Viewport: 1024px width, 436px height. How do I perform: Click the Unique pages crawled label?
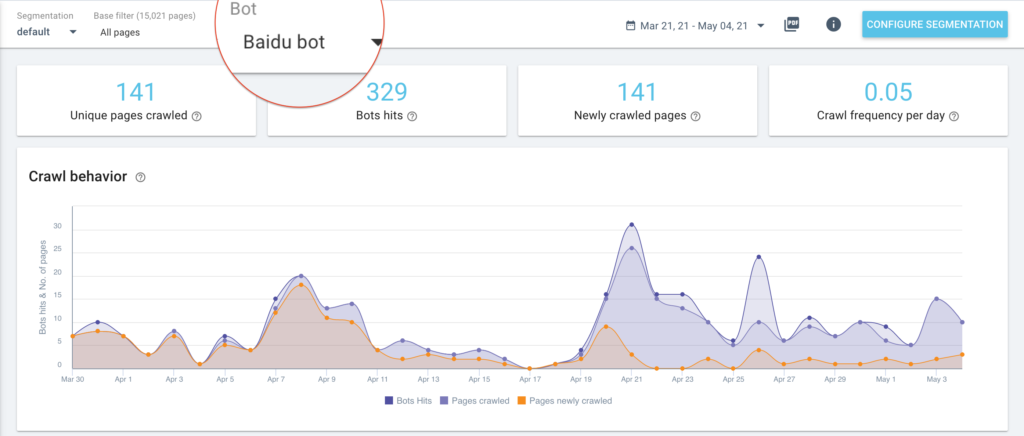click(x=129, y=116)
